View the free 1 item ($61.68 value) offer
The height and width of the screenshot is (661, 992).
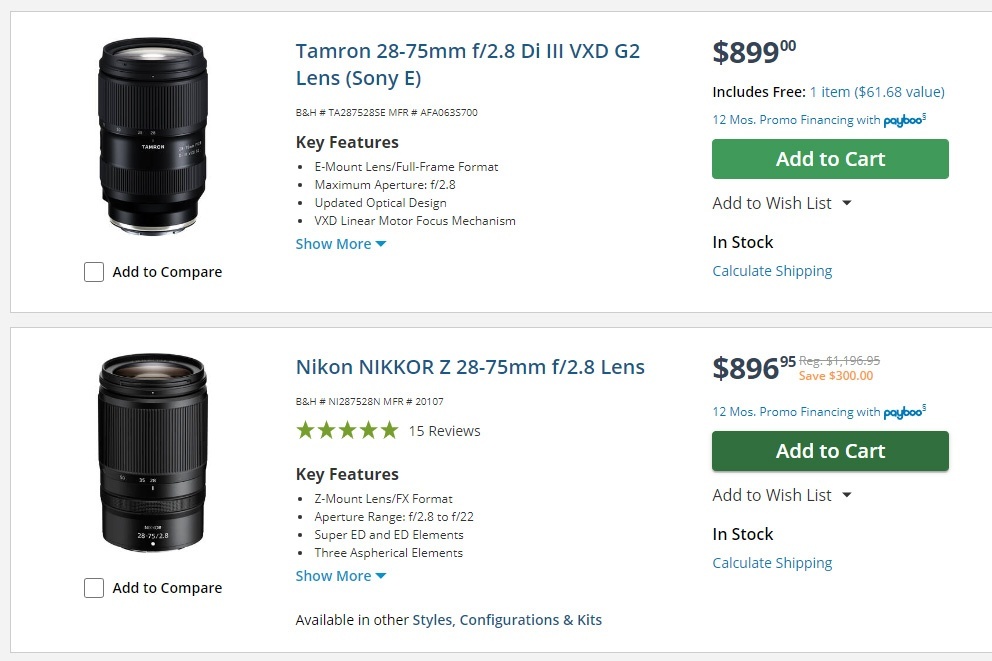coord(877,92)
